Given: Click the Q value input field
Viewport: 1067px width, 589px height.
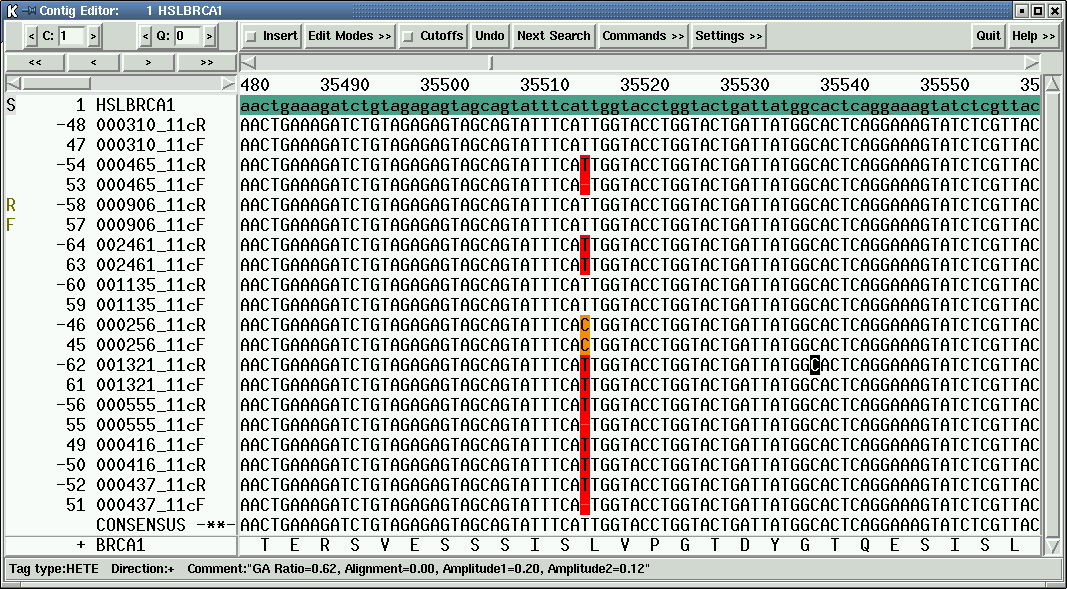Looking at the screenshot, I should 187,36.
